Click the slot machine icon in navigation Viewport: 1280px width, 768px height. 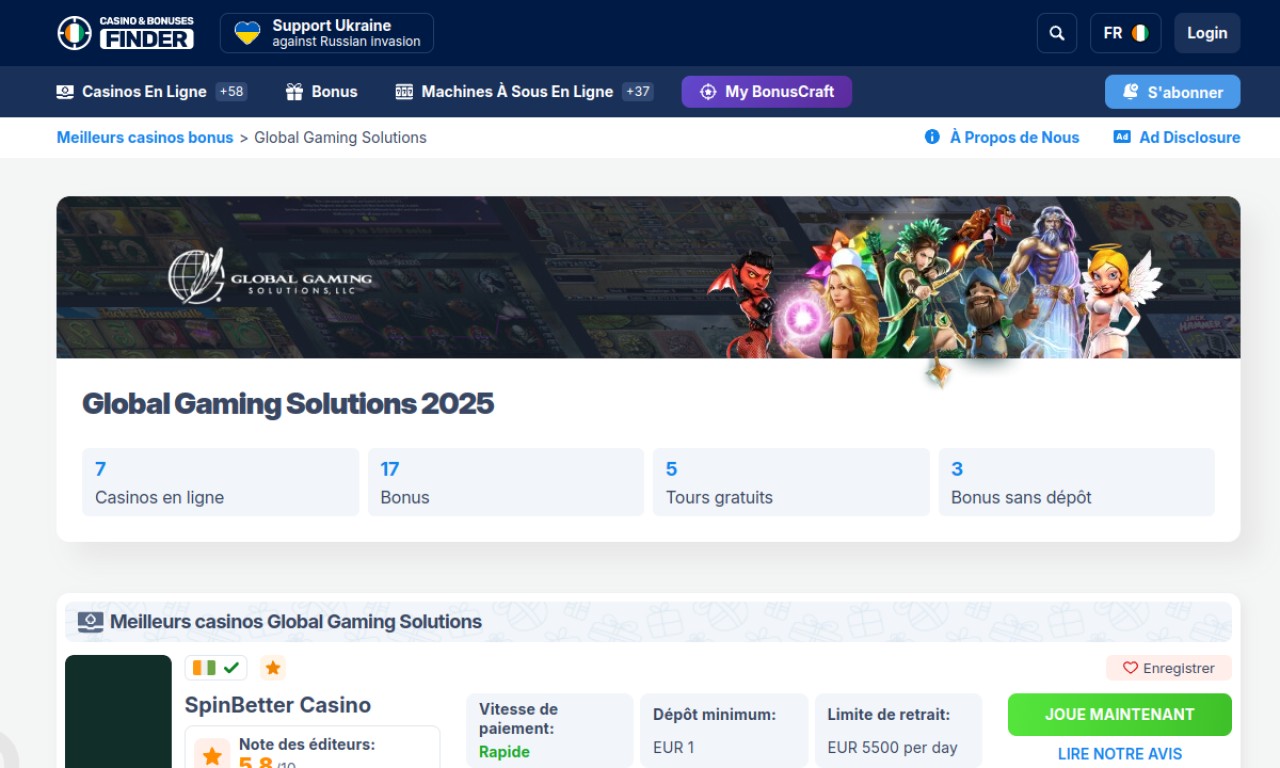tap(404, 92)
